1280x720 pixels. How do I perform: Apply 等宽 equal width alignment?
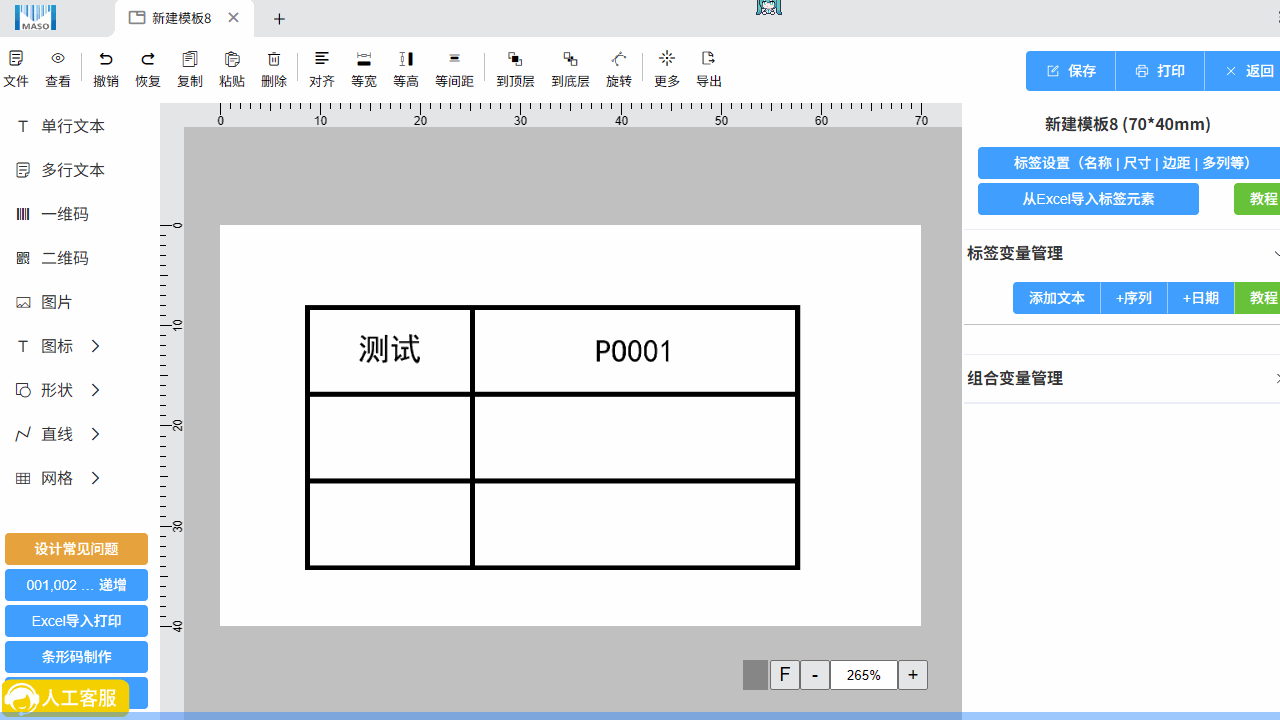(x=363, y=67)
